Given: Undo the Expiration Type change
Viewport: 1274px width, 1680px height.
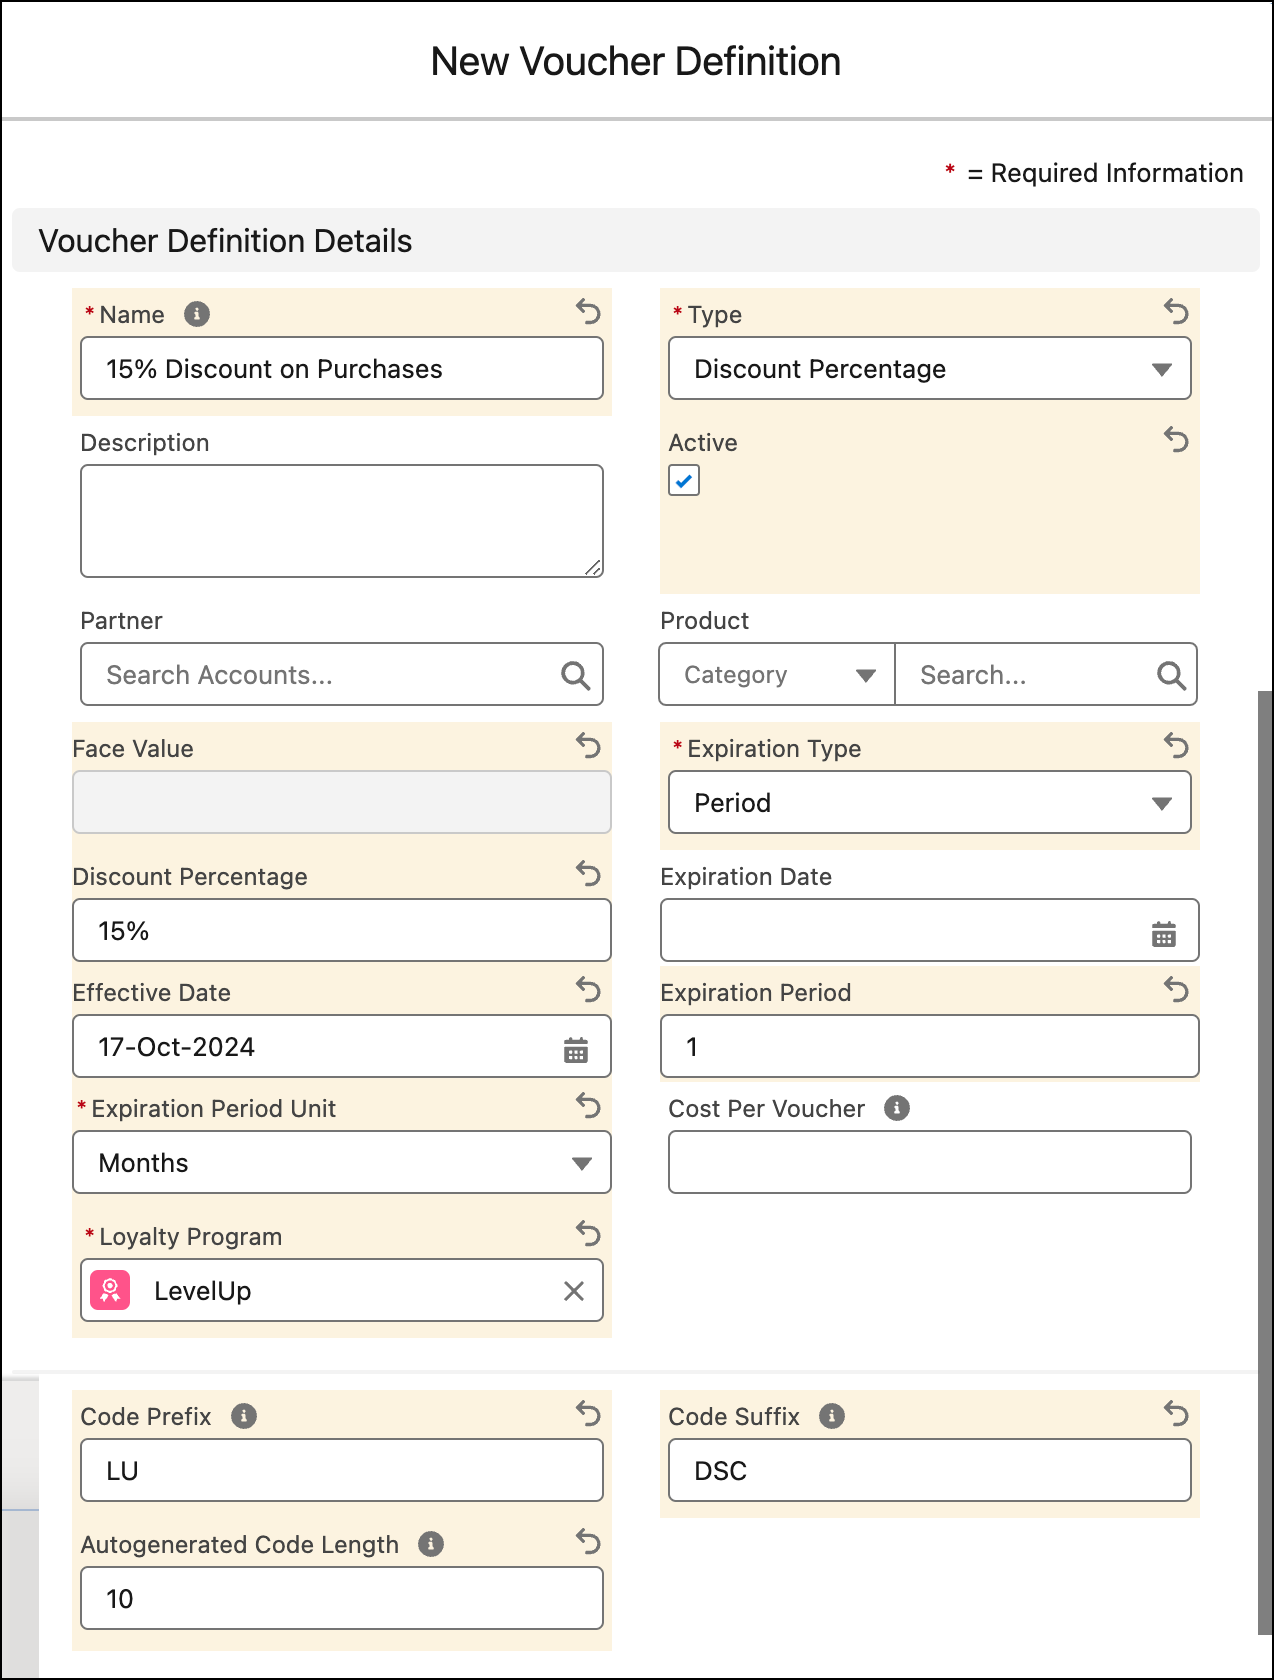Looking at the screenshot, I should tap(1176, 745).
